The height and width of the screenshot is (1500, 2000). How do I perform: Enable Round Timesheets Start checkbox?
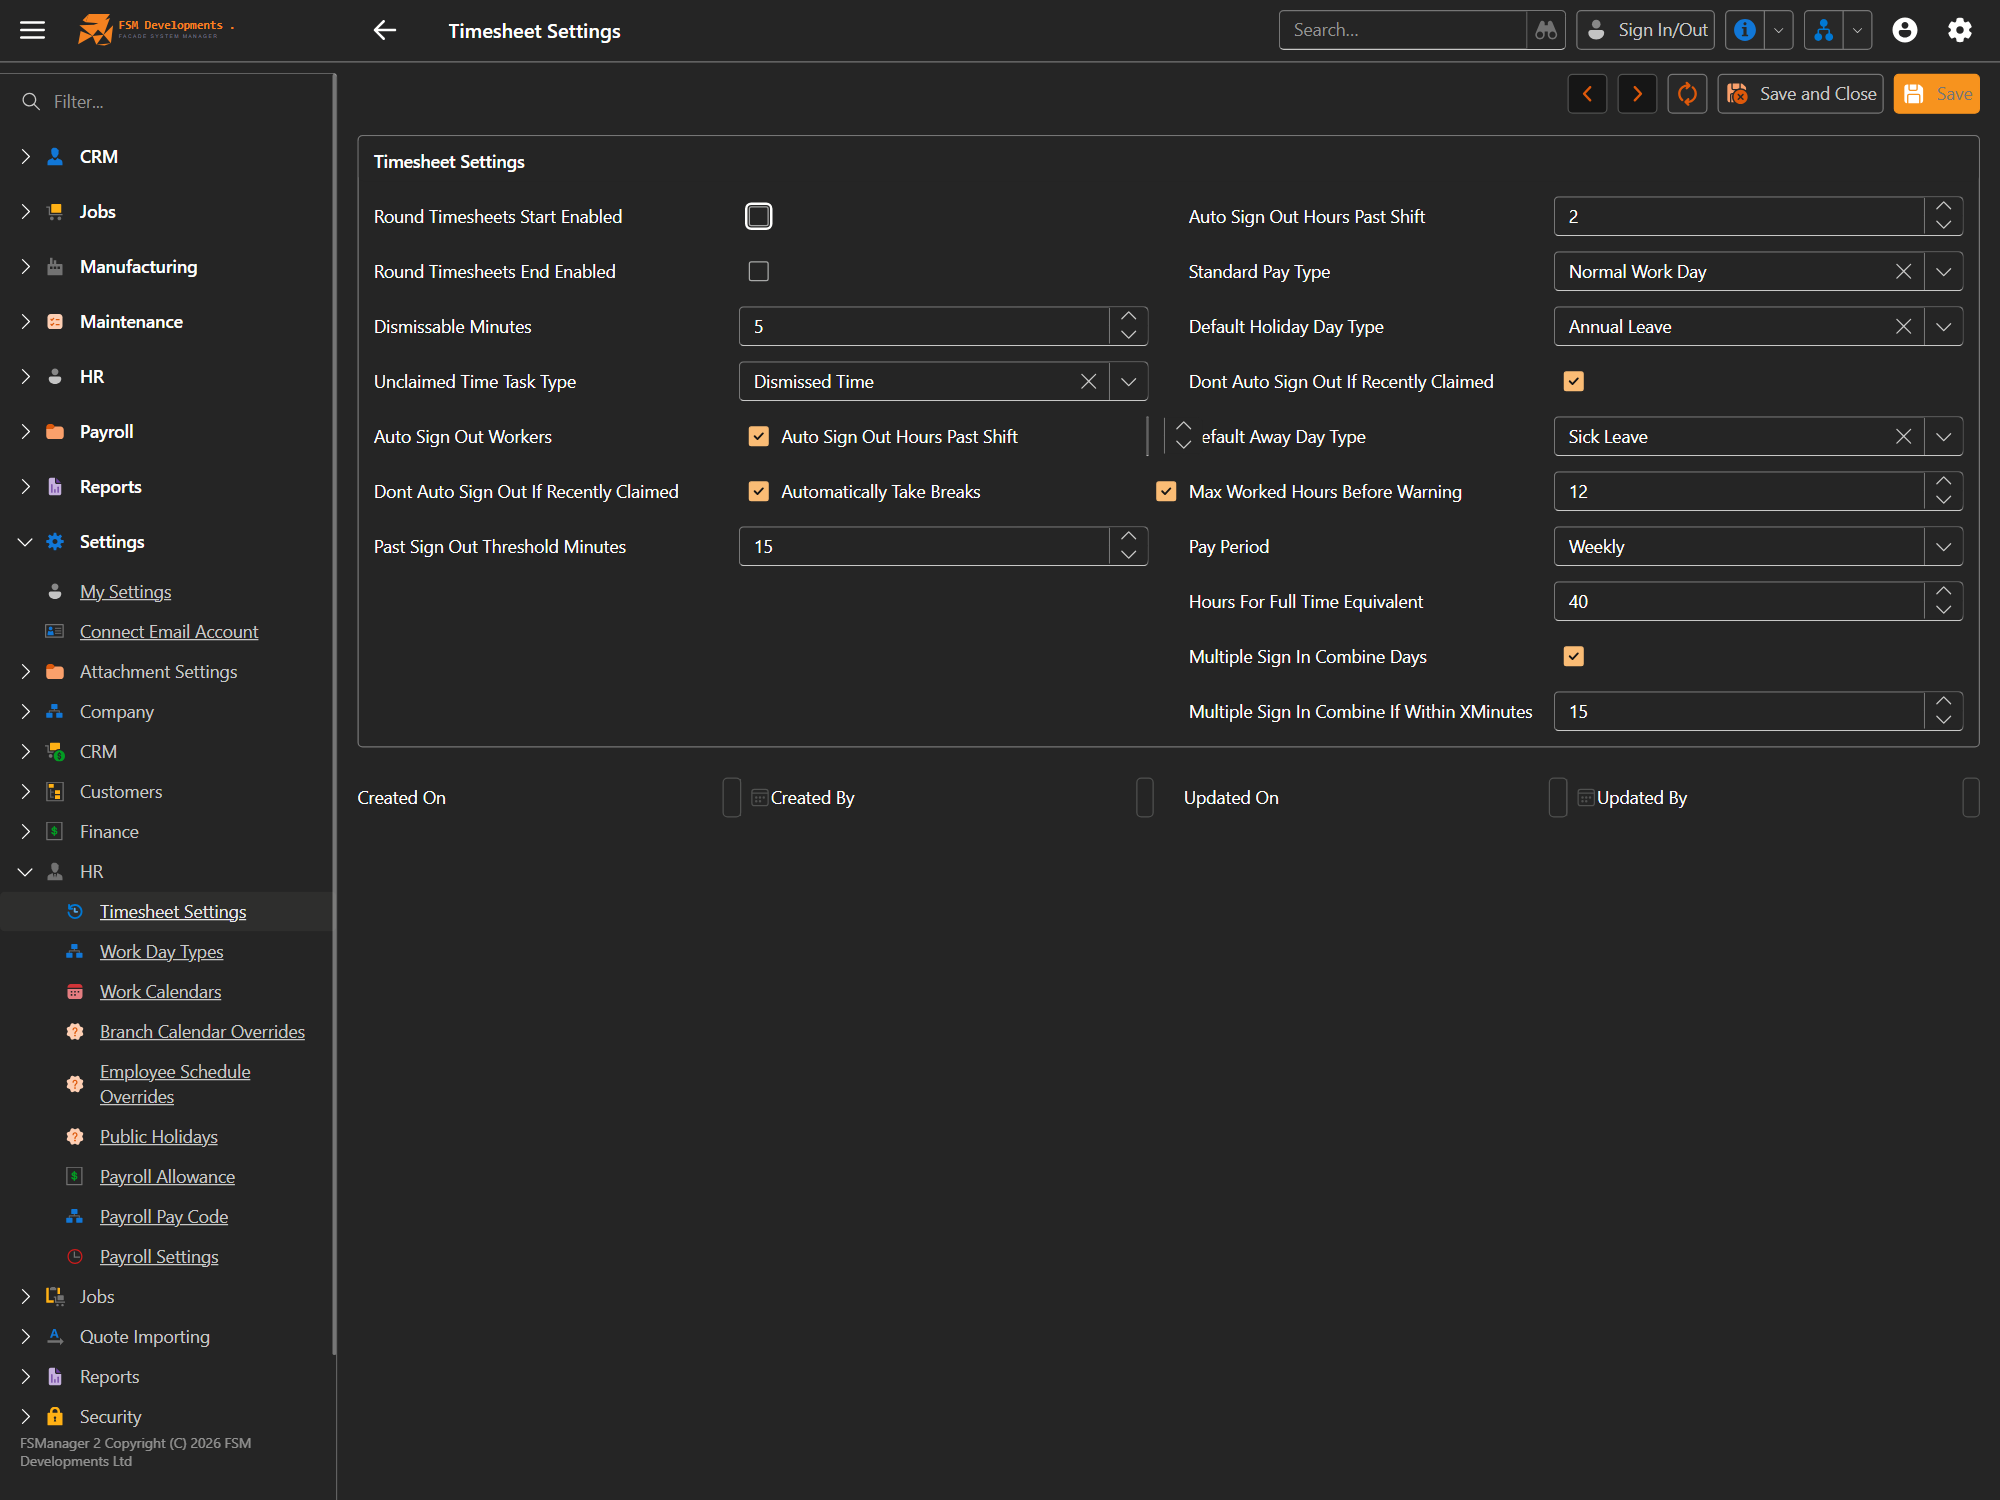[x=759, y=217]
